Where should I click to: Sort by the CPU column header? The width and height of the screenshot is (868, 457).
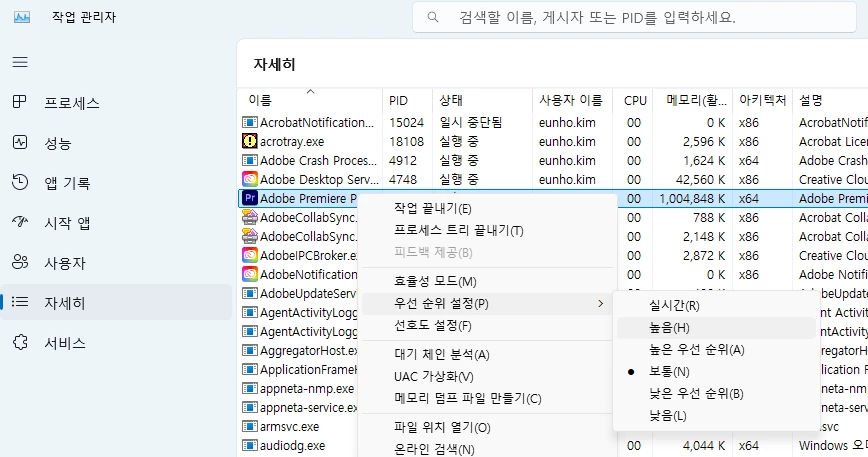coord(632,100)
